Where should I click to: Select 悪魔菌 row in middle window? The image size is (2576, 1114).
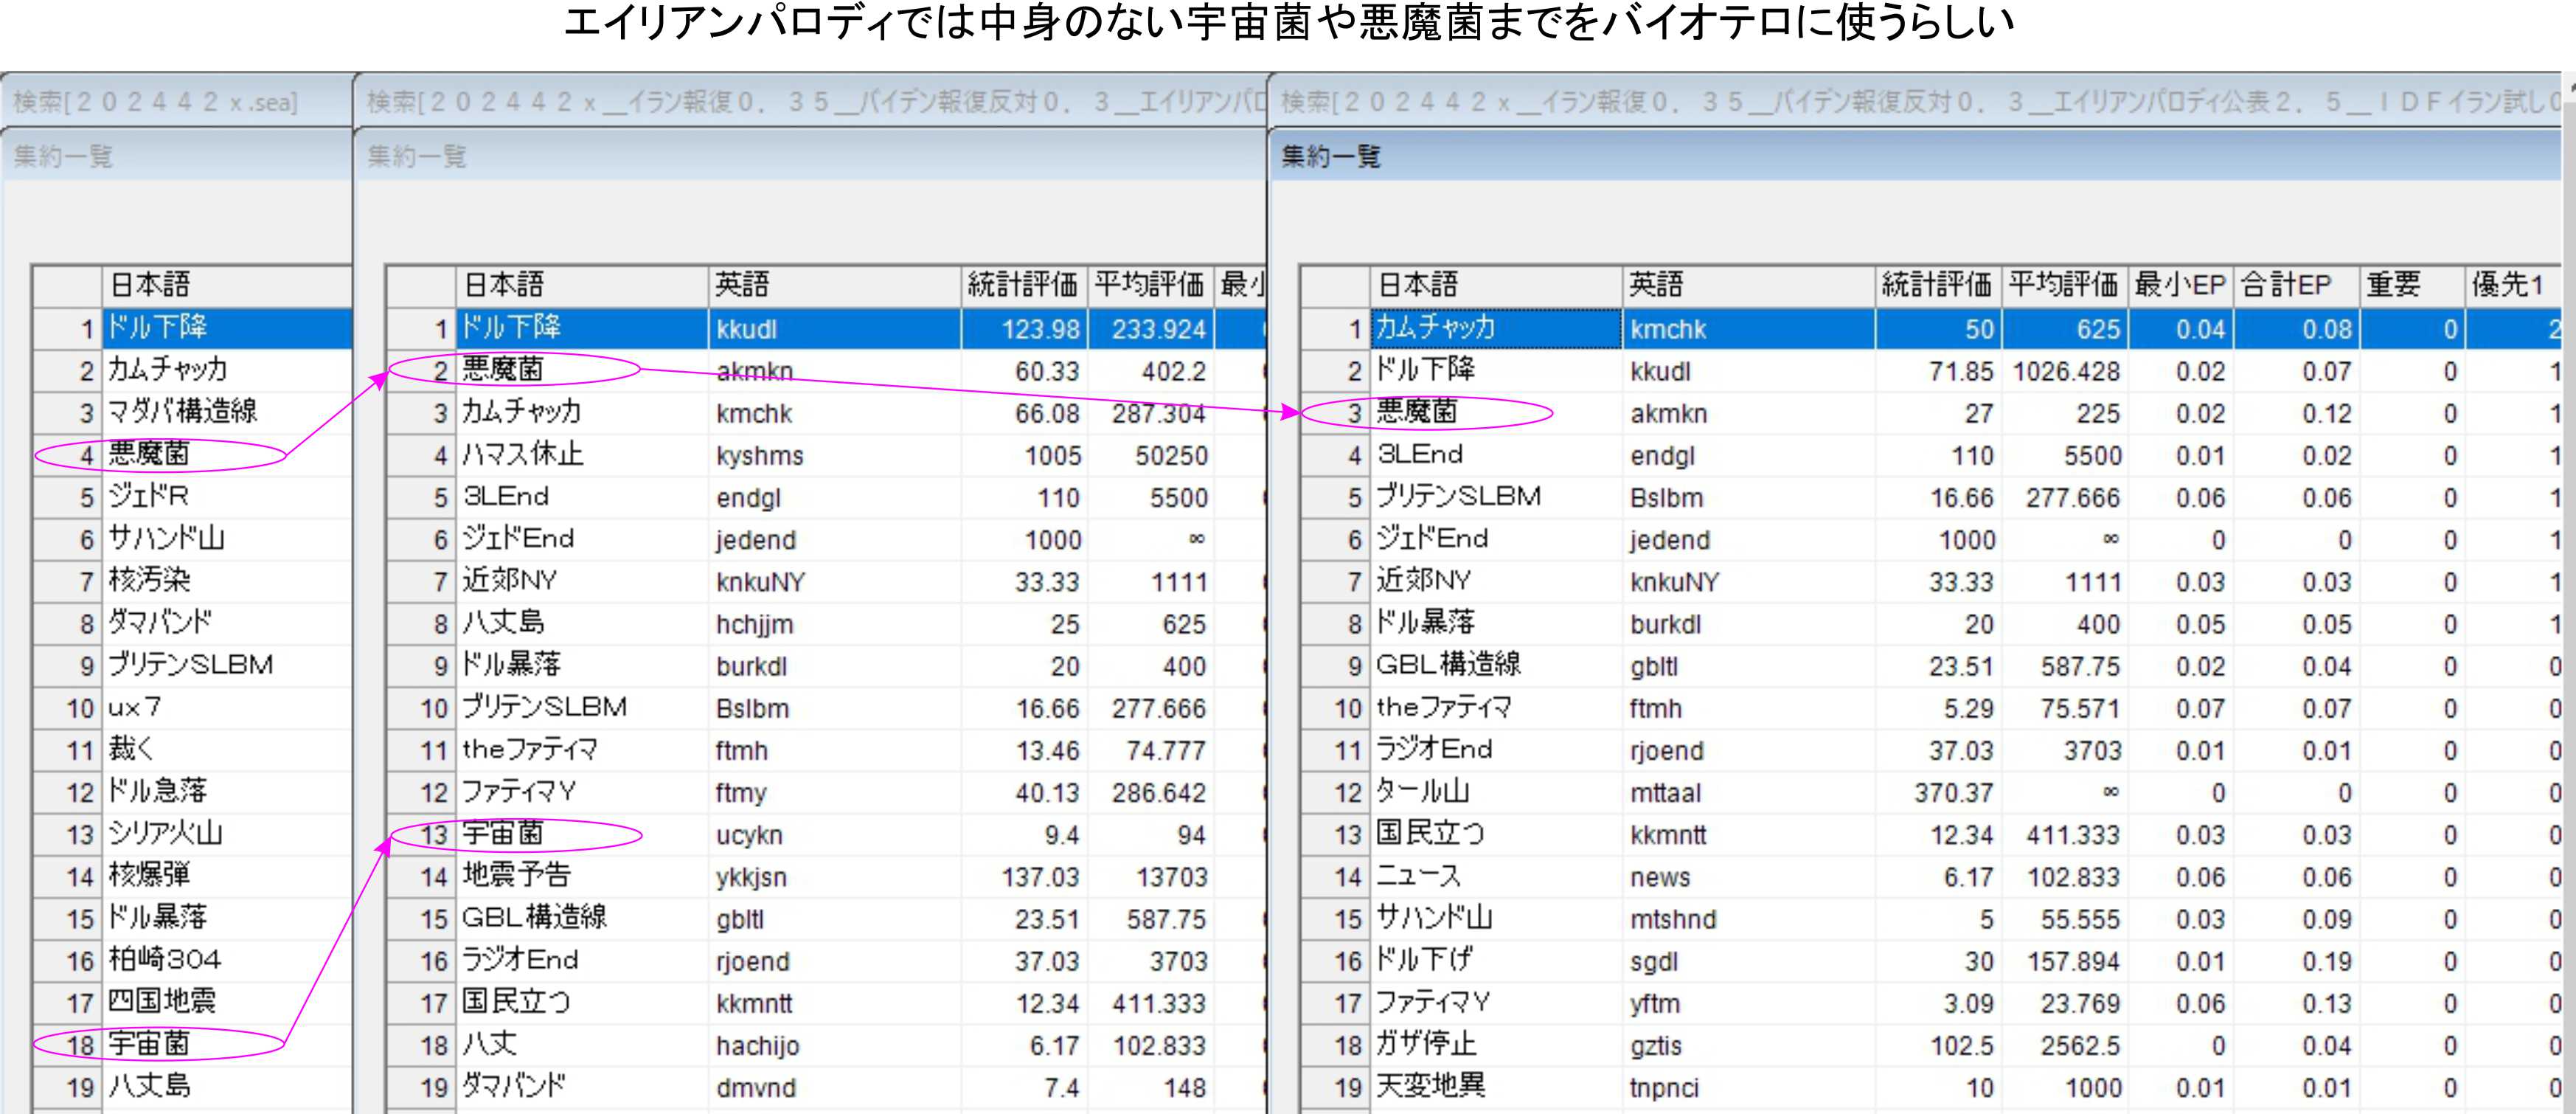pos(826,371)
